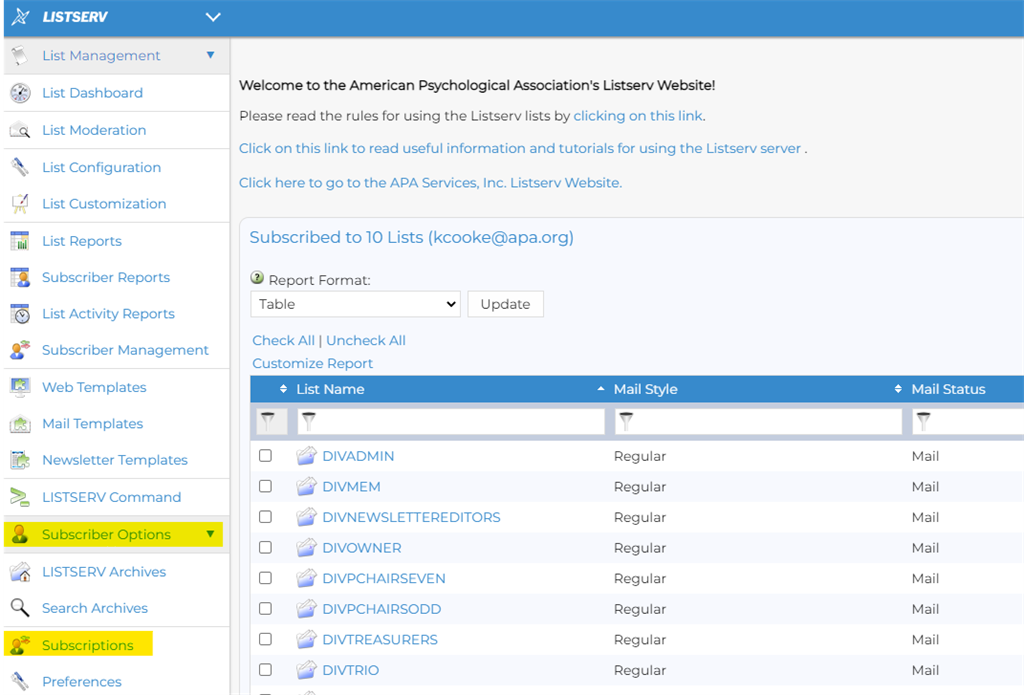The width and height of the screenshot is (1024, 695).
Task: Check the DIVPCHAIRSEVEN row checkbox
Action: point(265,578)
